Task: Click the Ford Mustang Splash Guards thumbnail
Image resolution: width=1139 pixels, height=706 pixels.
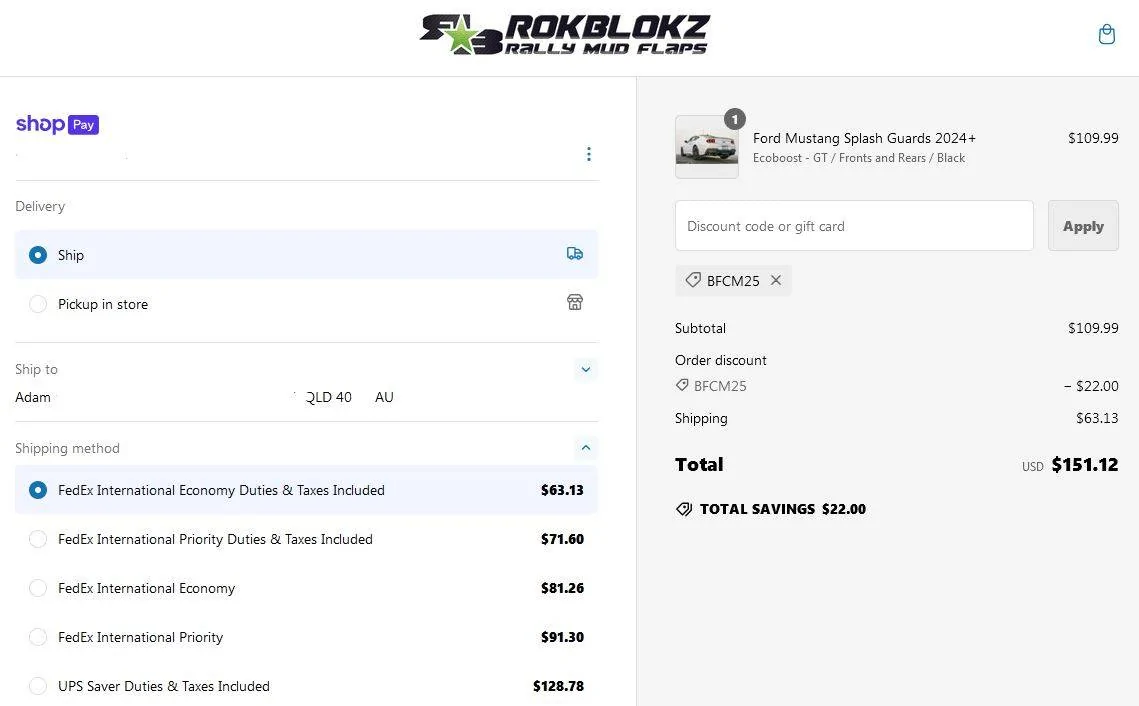Action: 707,147
